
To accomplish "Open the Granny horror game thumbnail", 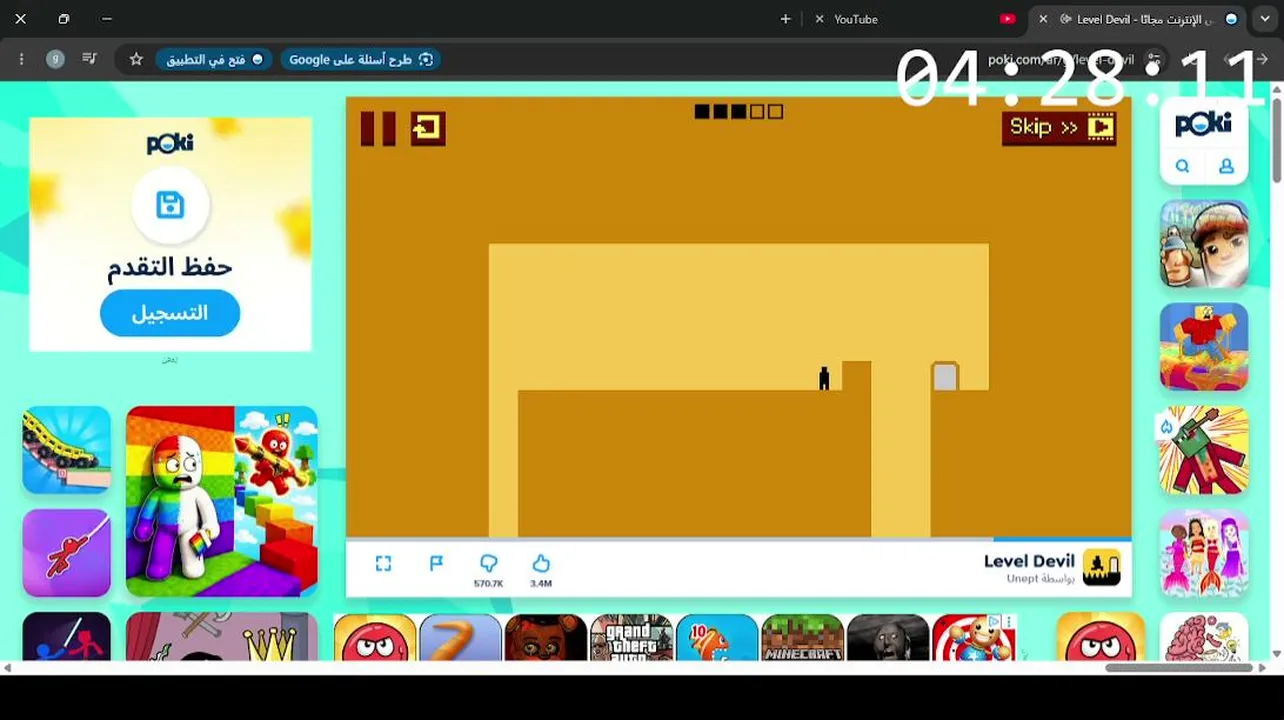I will 888,638.
